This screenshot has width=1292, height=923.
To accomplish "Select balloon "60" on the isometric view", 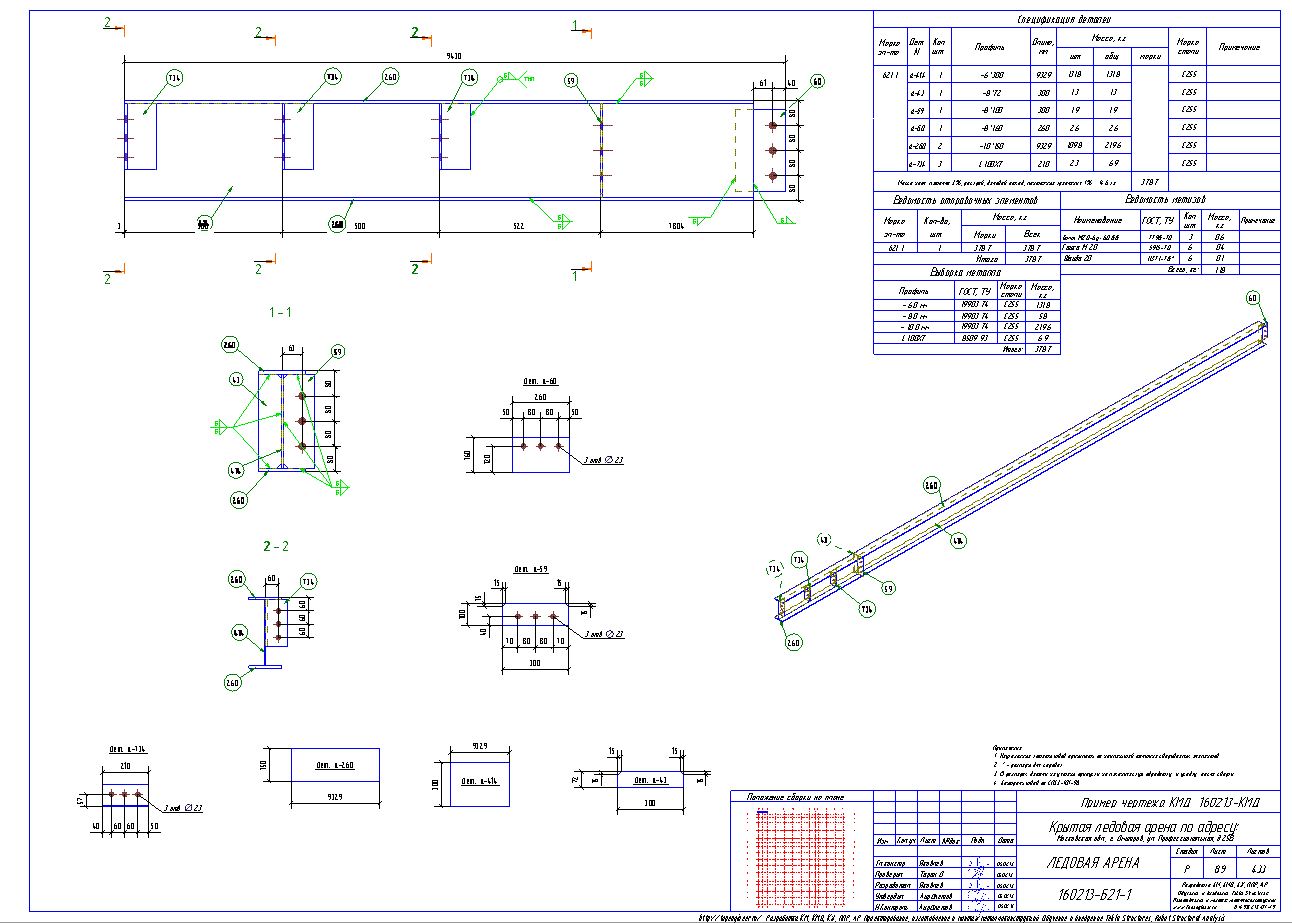I will [1251, 298].
